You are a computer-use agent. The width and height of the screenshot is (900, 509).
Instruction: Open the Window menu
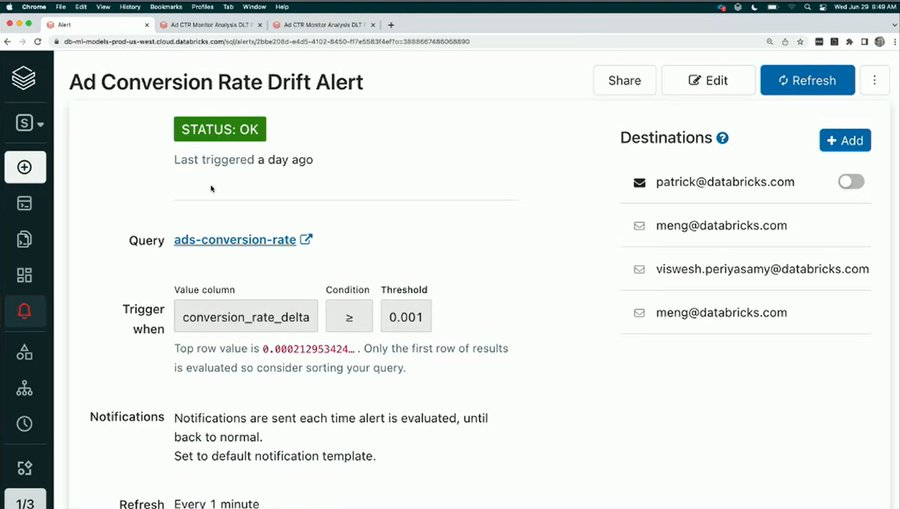[x=254, y=7]
